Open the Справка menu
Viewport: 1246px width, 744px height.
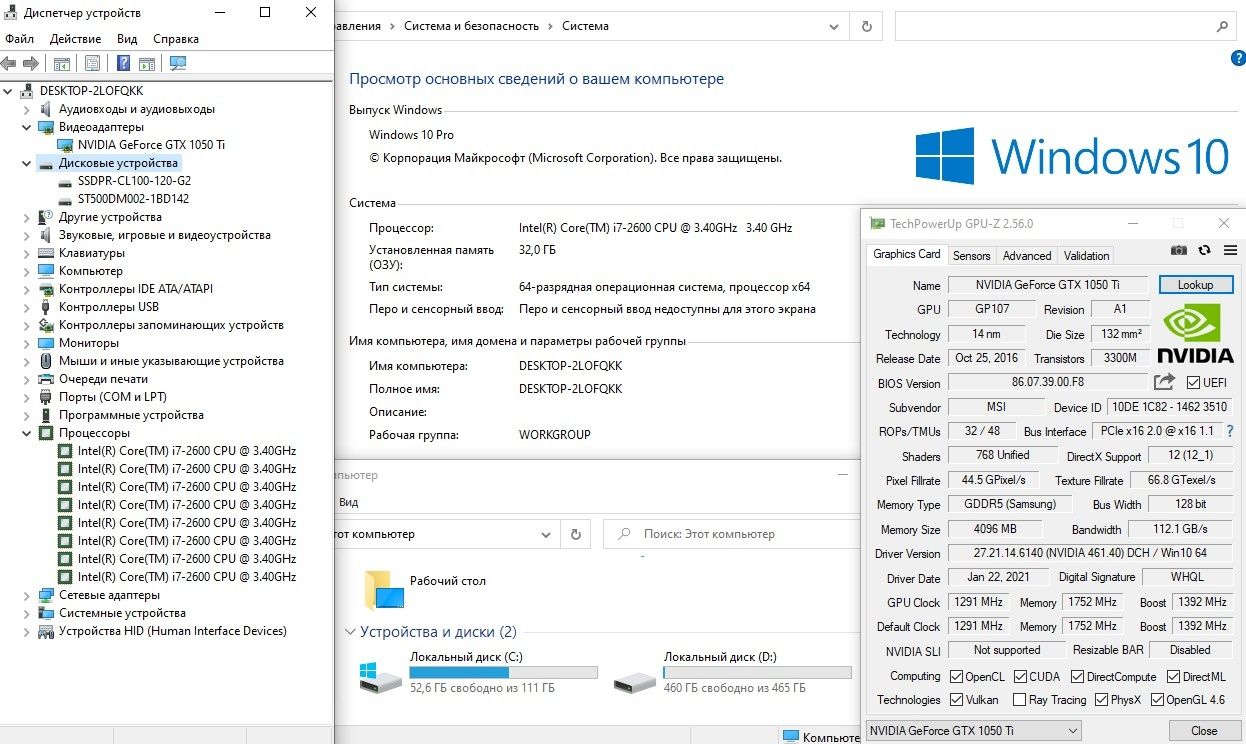click(x=176, y=39)
